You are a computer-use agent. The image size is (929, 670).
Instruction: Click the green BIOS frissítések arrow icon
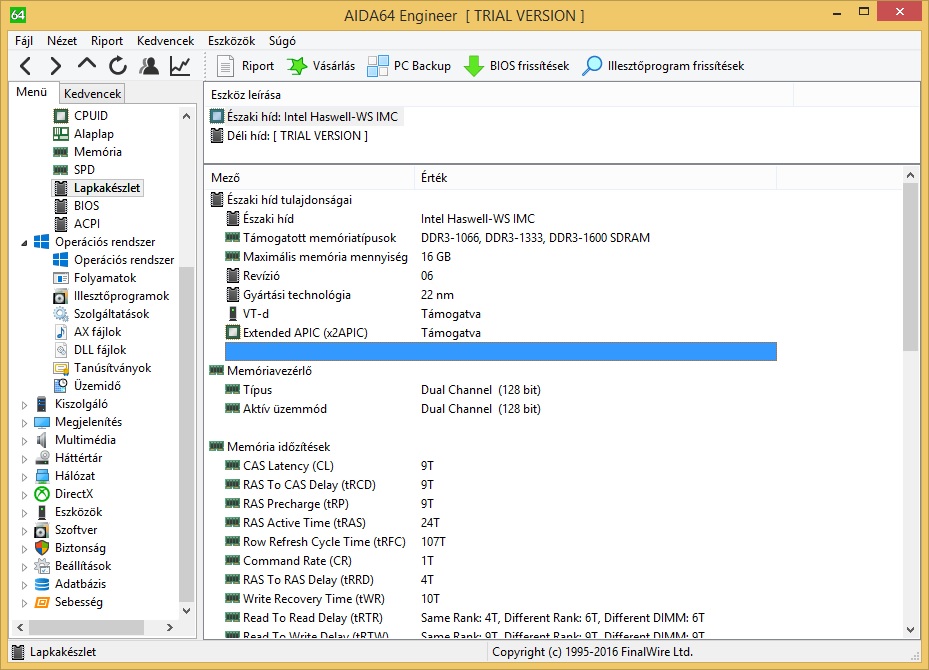tap(473, 66)
